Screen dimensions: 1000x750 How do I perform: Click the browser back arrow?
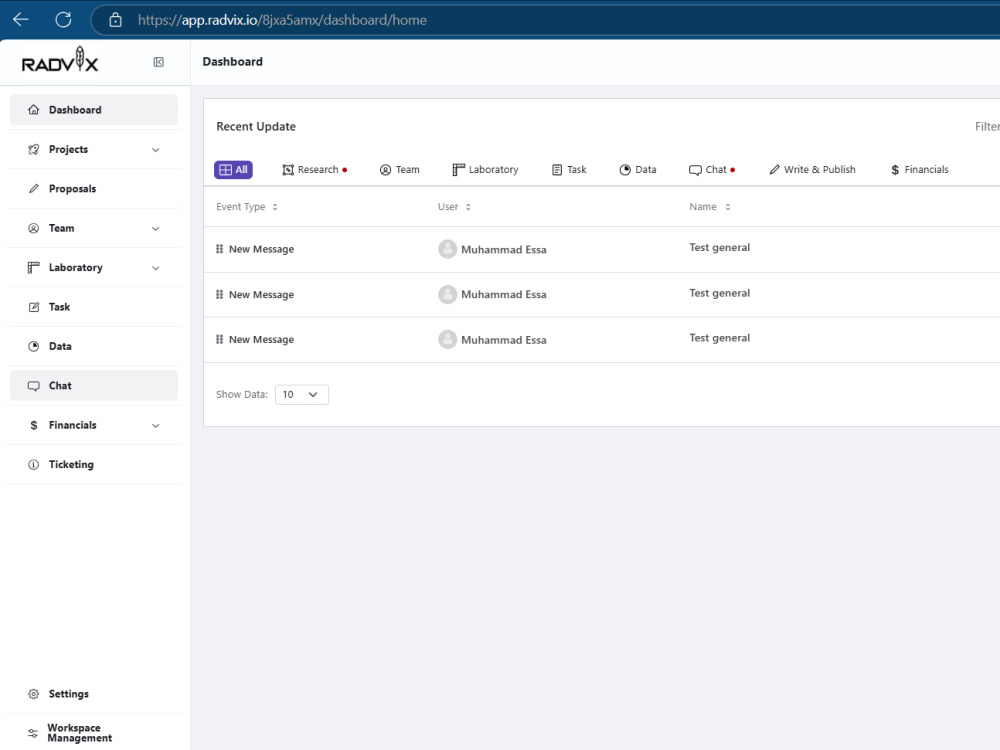(21, 20)
